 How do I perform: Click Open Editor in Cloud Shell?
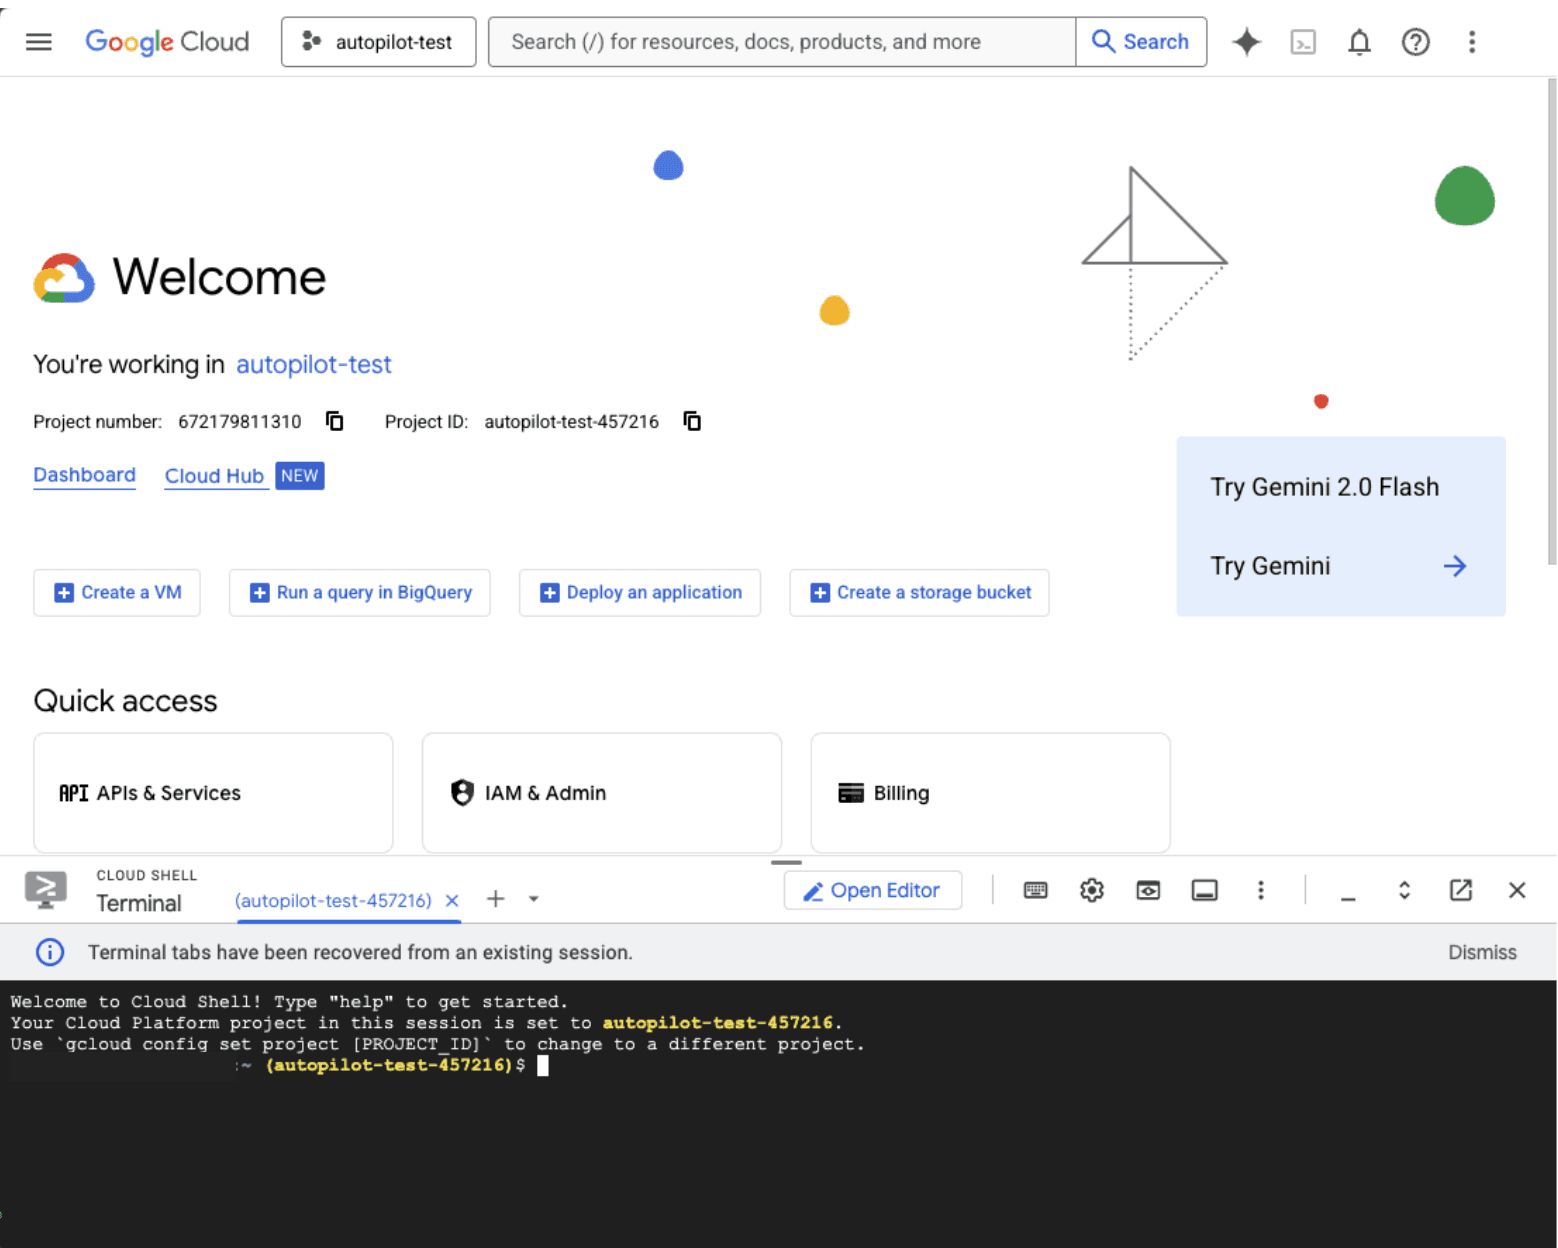coord(872,890)
